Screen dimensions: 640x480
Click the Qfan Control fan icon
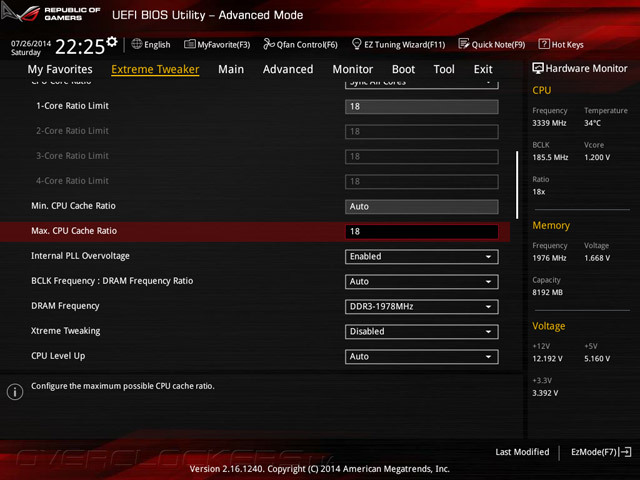[x=269, y=44]
